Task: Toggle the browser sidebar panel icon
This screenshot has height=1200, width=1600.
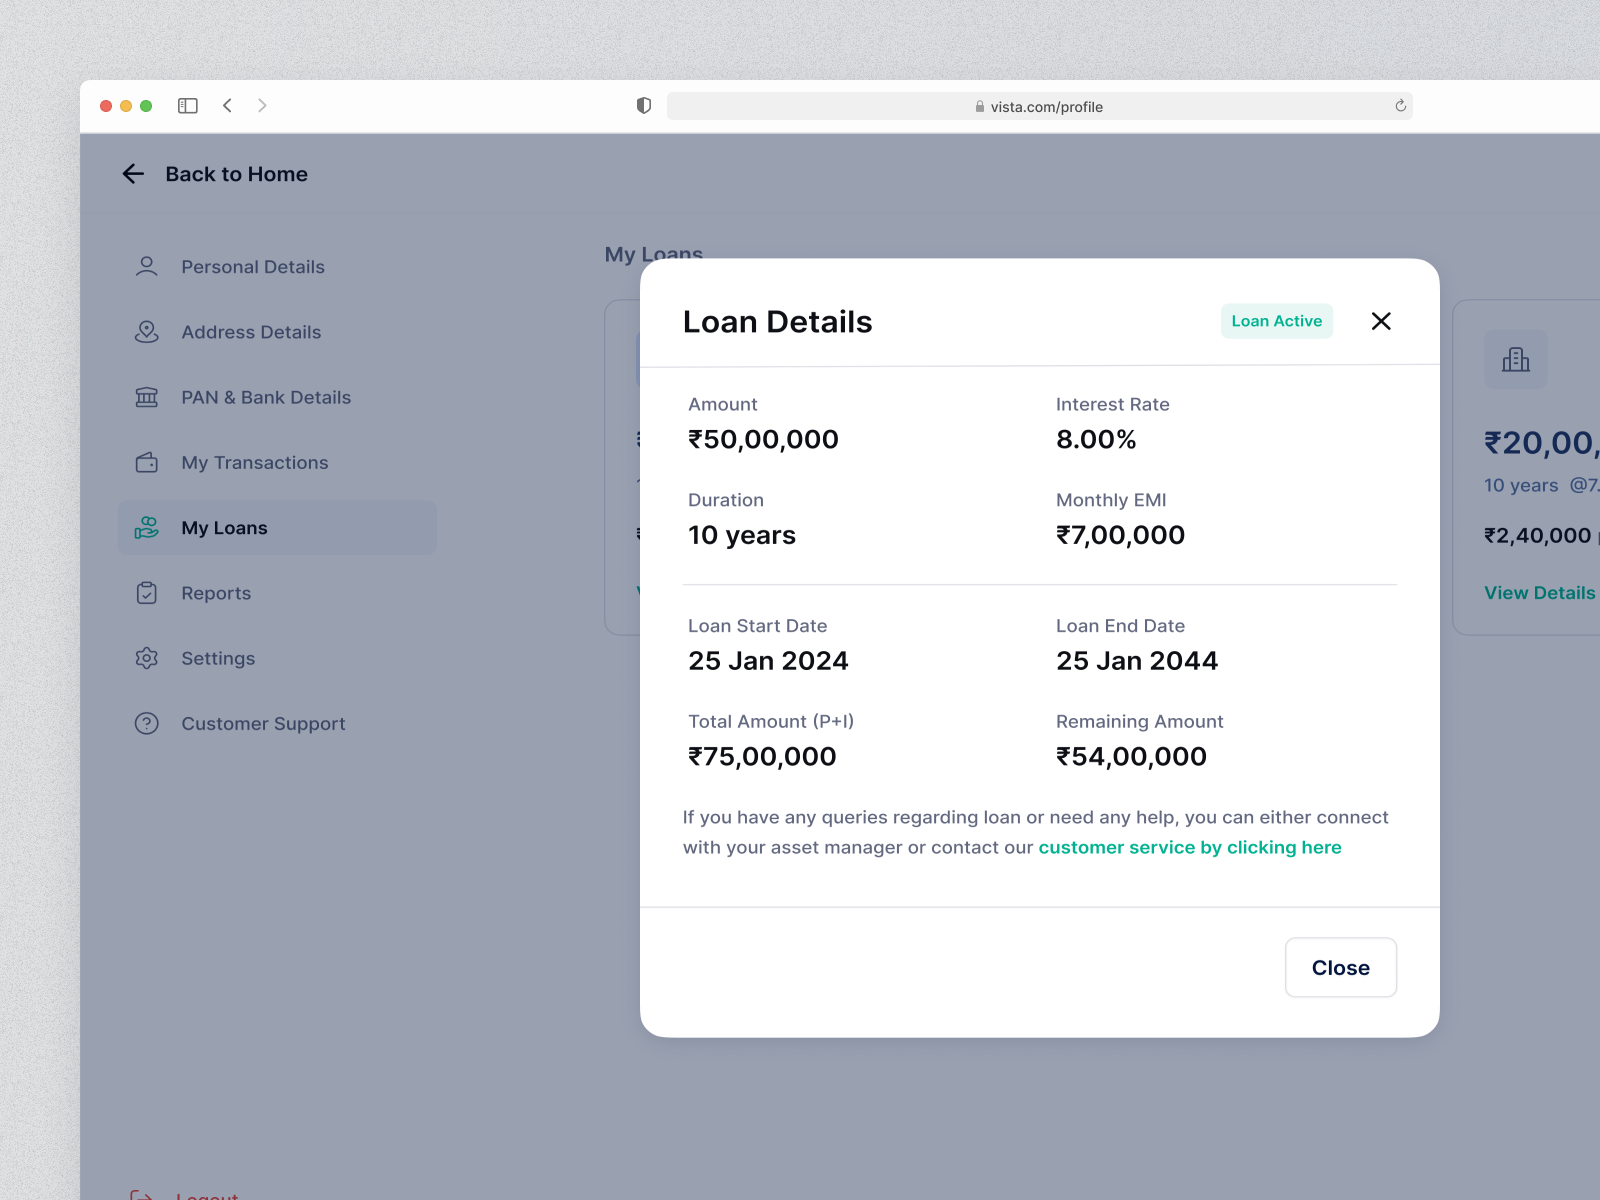Action: click(x=188, y=106)
